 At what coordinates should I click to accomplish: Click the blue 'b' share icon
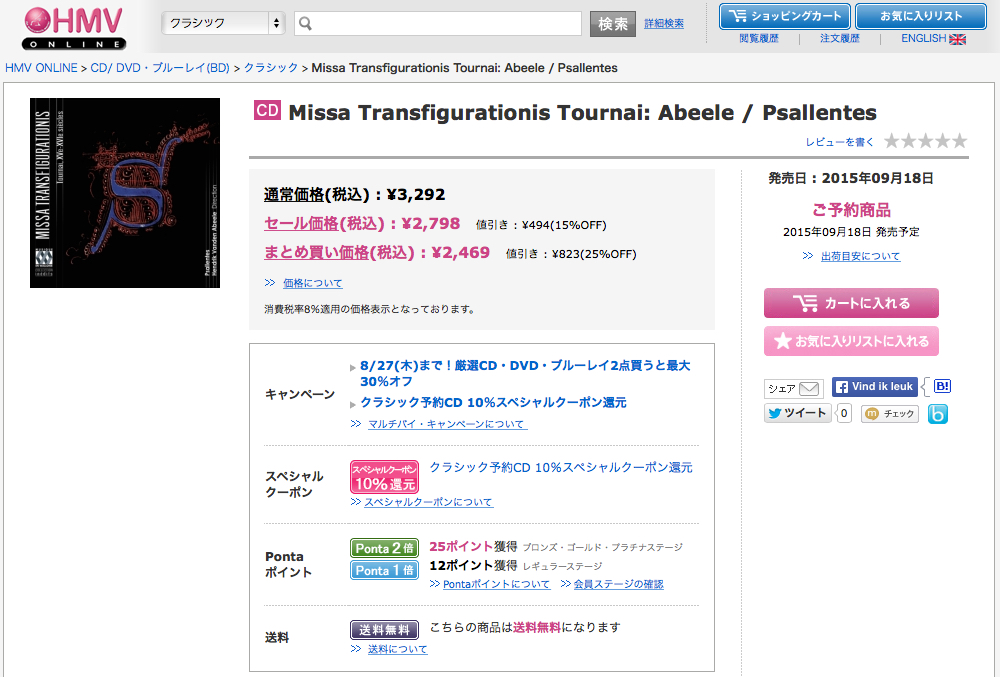pyautogui.click(x=937, y=414)
